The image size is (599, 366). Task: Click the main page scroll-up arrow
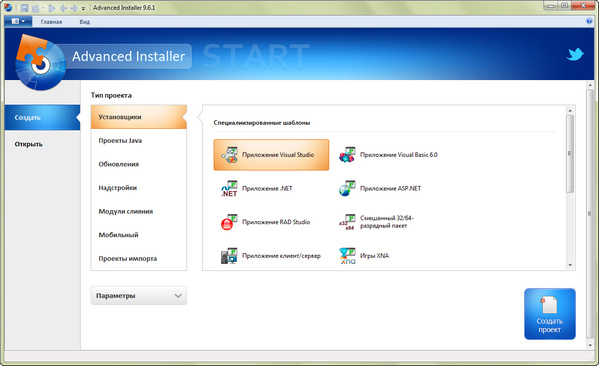click(590, 85)
